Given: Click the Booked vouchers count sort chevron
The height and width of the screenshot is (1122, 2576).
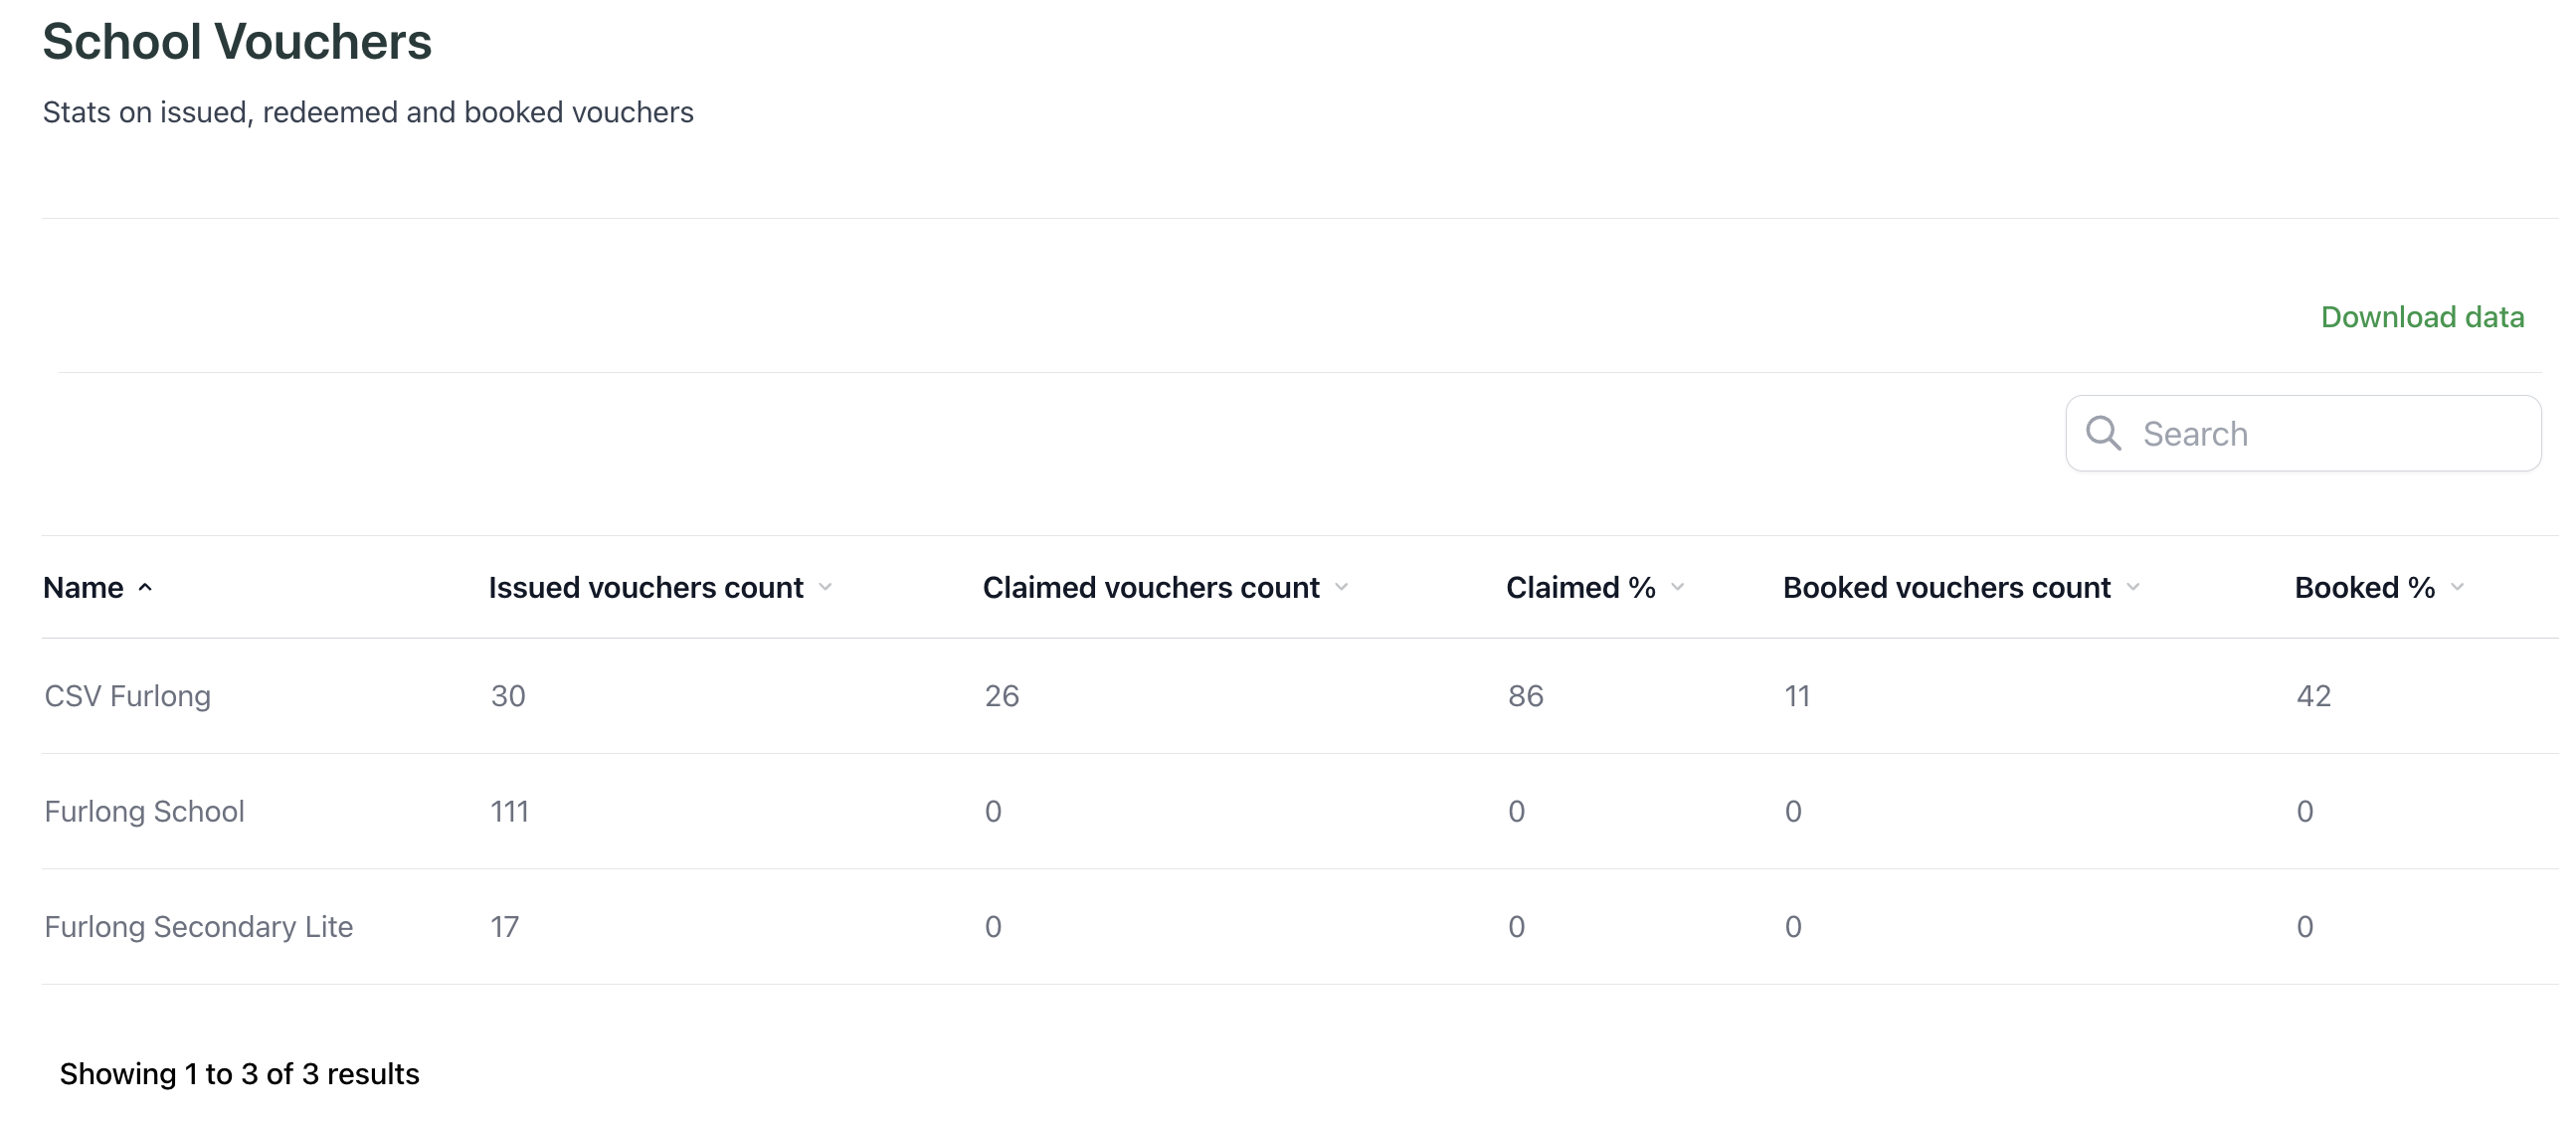Looking at the screenshot, I should pyautogui.click(x=2132, y=587).
